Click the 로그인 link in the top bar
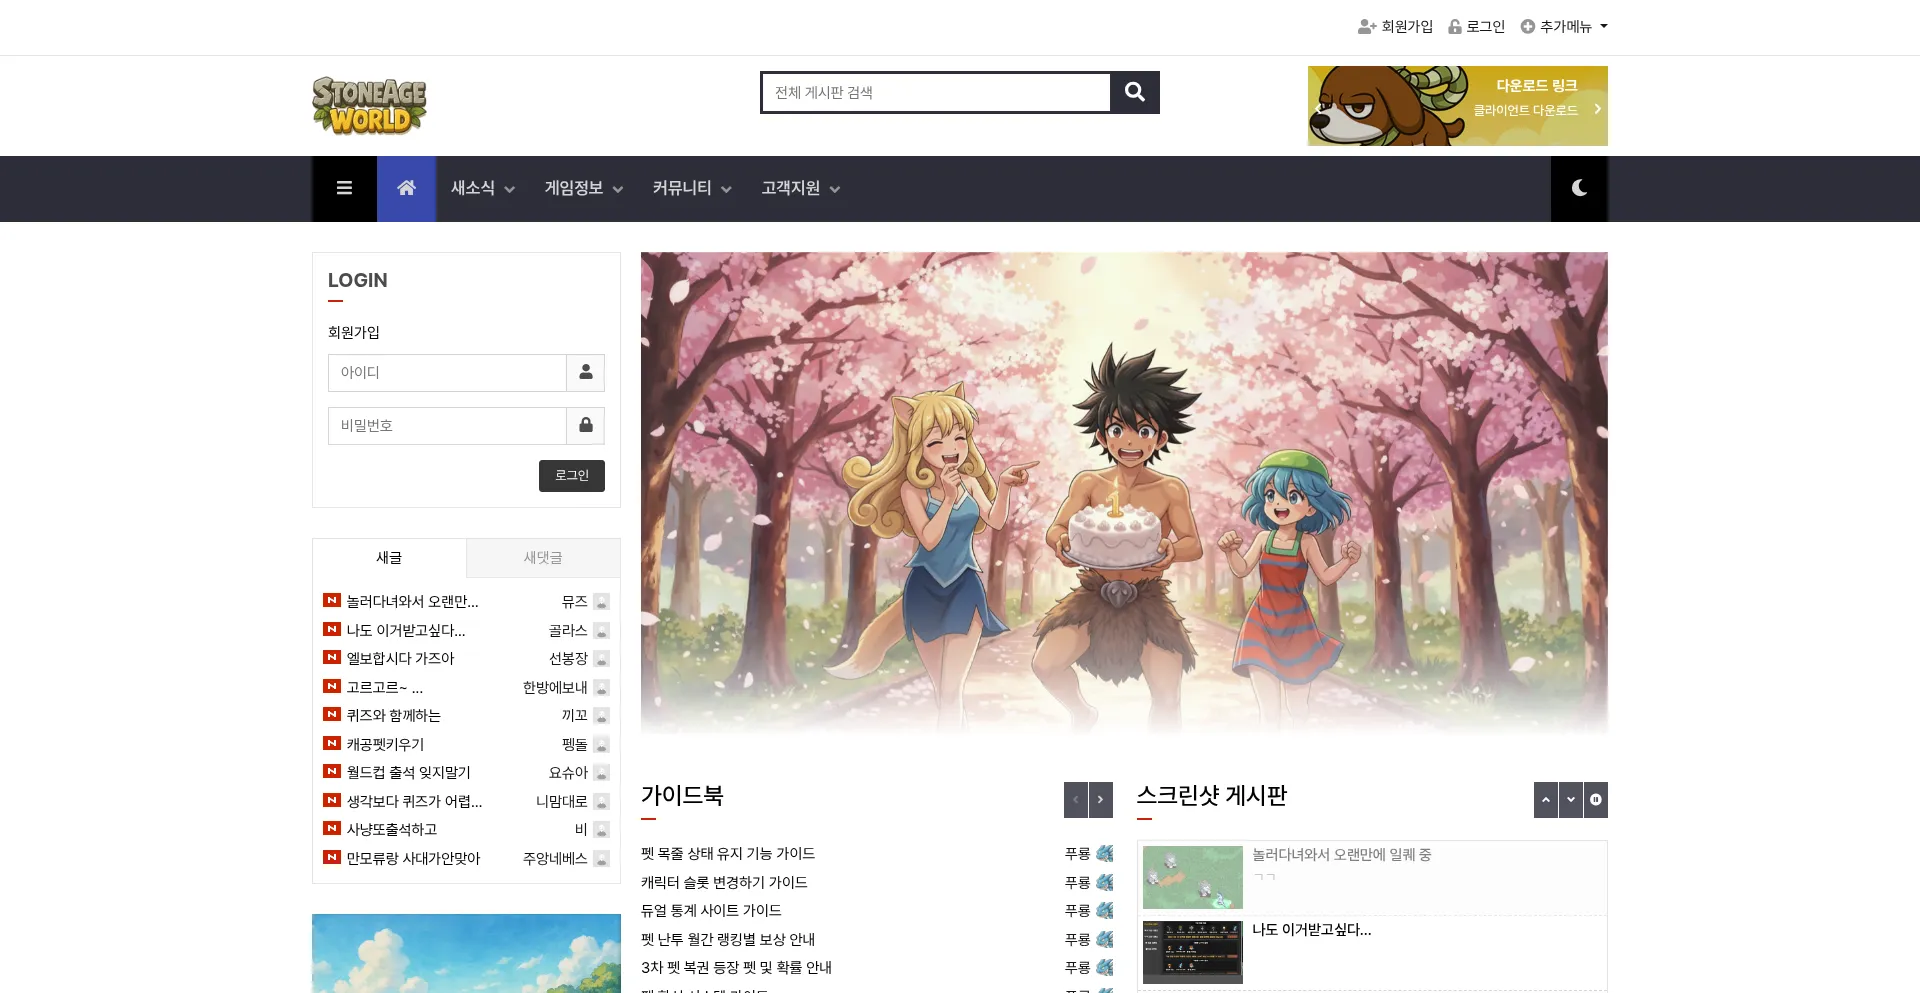 point(1476,27)
